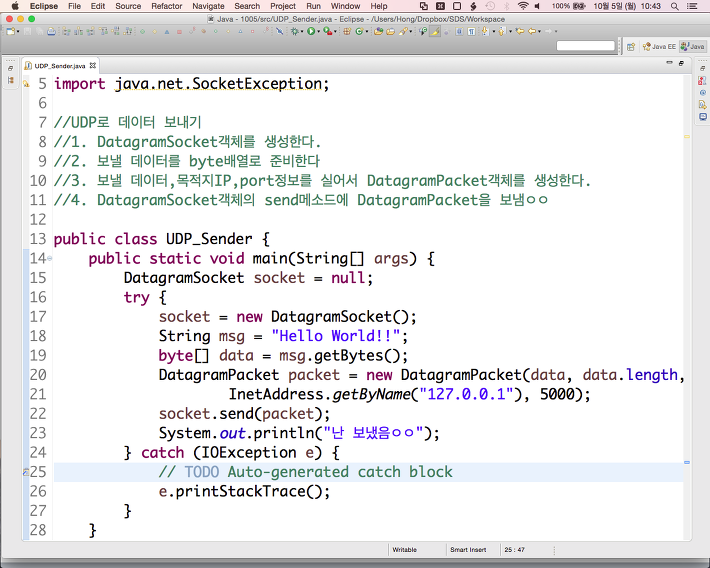710x568 pixels.
Task: Run the program with green Run button
Action: (311, 31)
